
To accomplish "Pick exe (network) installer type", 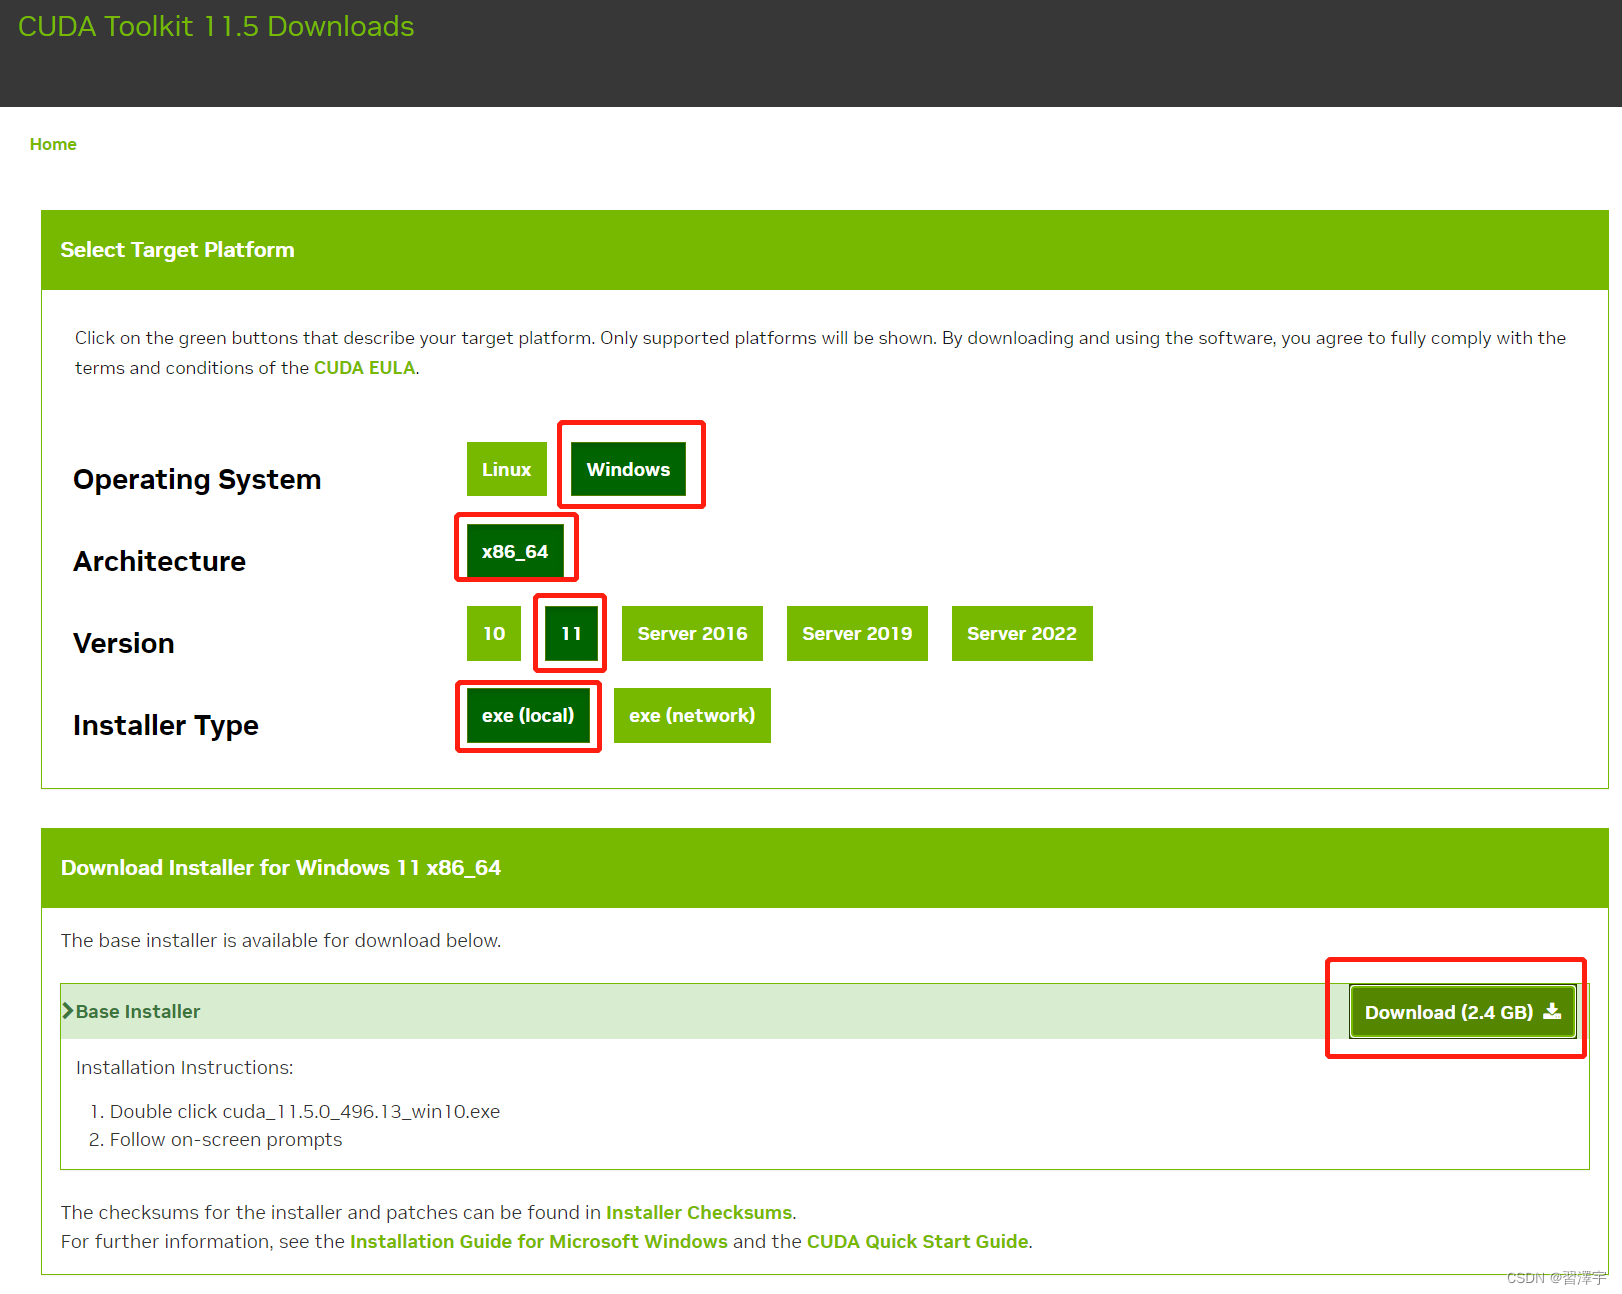I will (x=692, y=715).
